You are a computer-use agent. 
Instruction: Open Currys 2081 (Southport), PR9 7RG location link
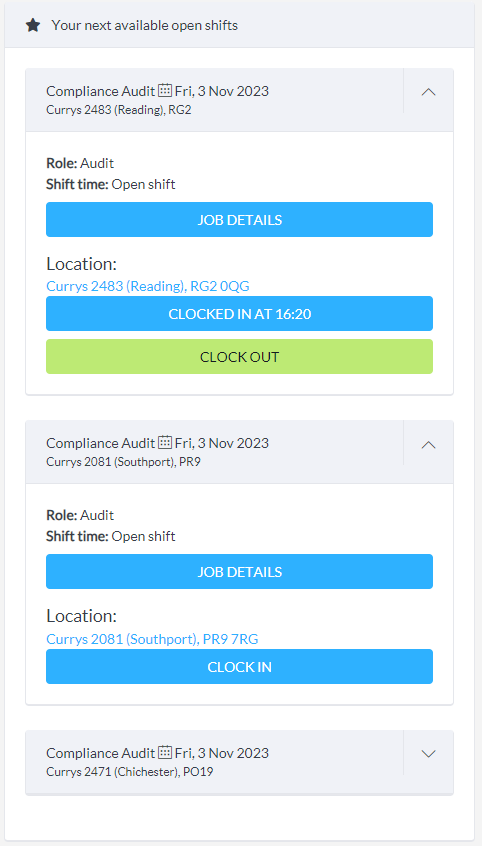pyautogui.click(x=152, y=639)
